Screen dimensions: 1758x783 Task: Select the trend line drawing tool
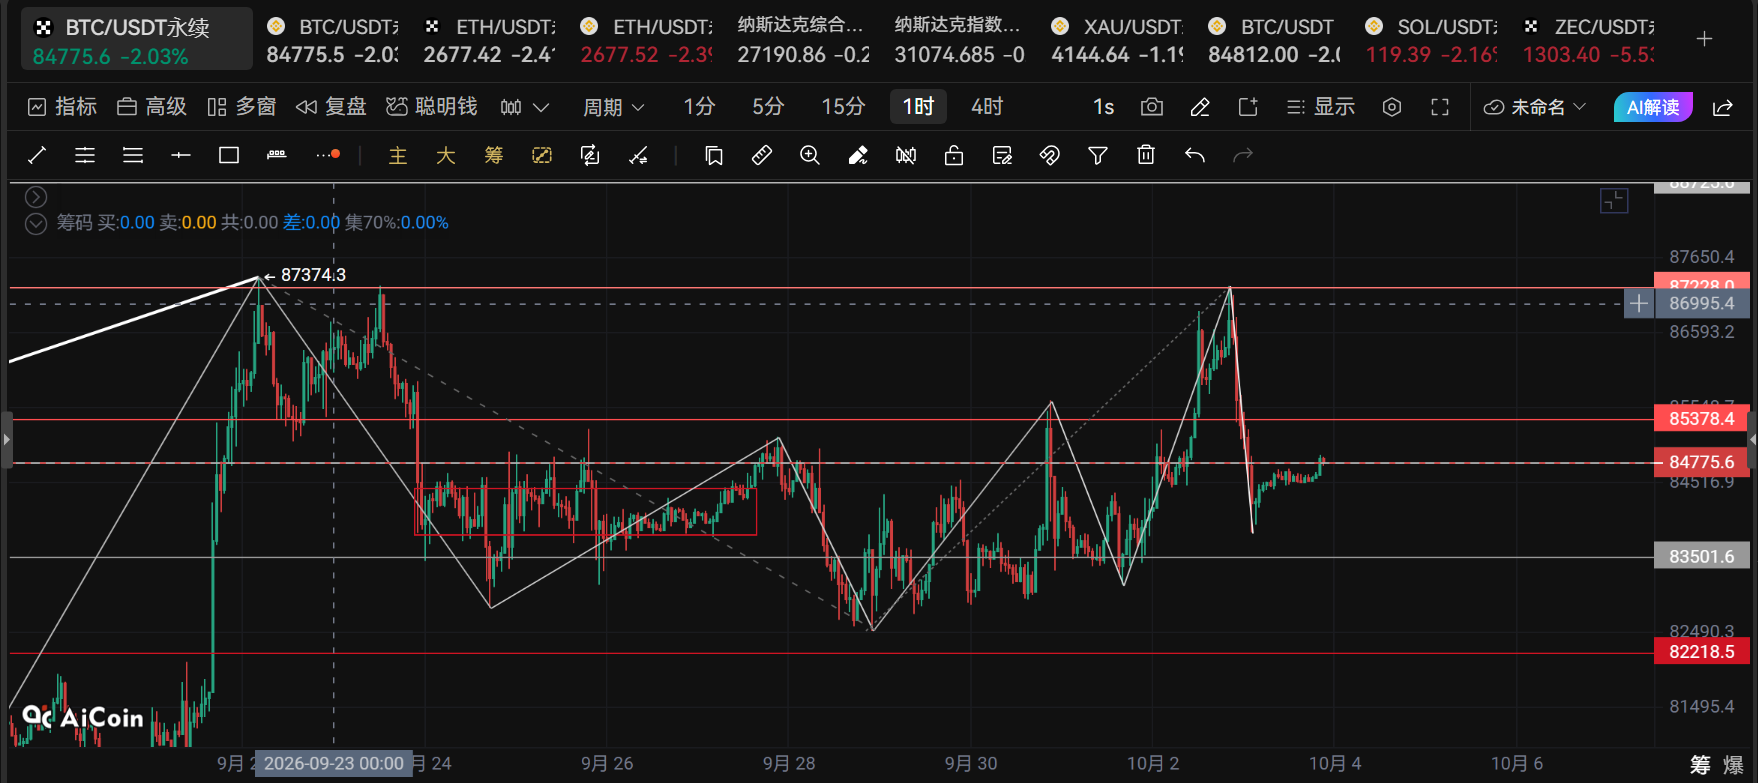pyautogui.click(x=37, y=155)
